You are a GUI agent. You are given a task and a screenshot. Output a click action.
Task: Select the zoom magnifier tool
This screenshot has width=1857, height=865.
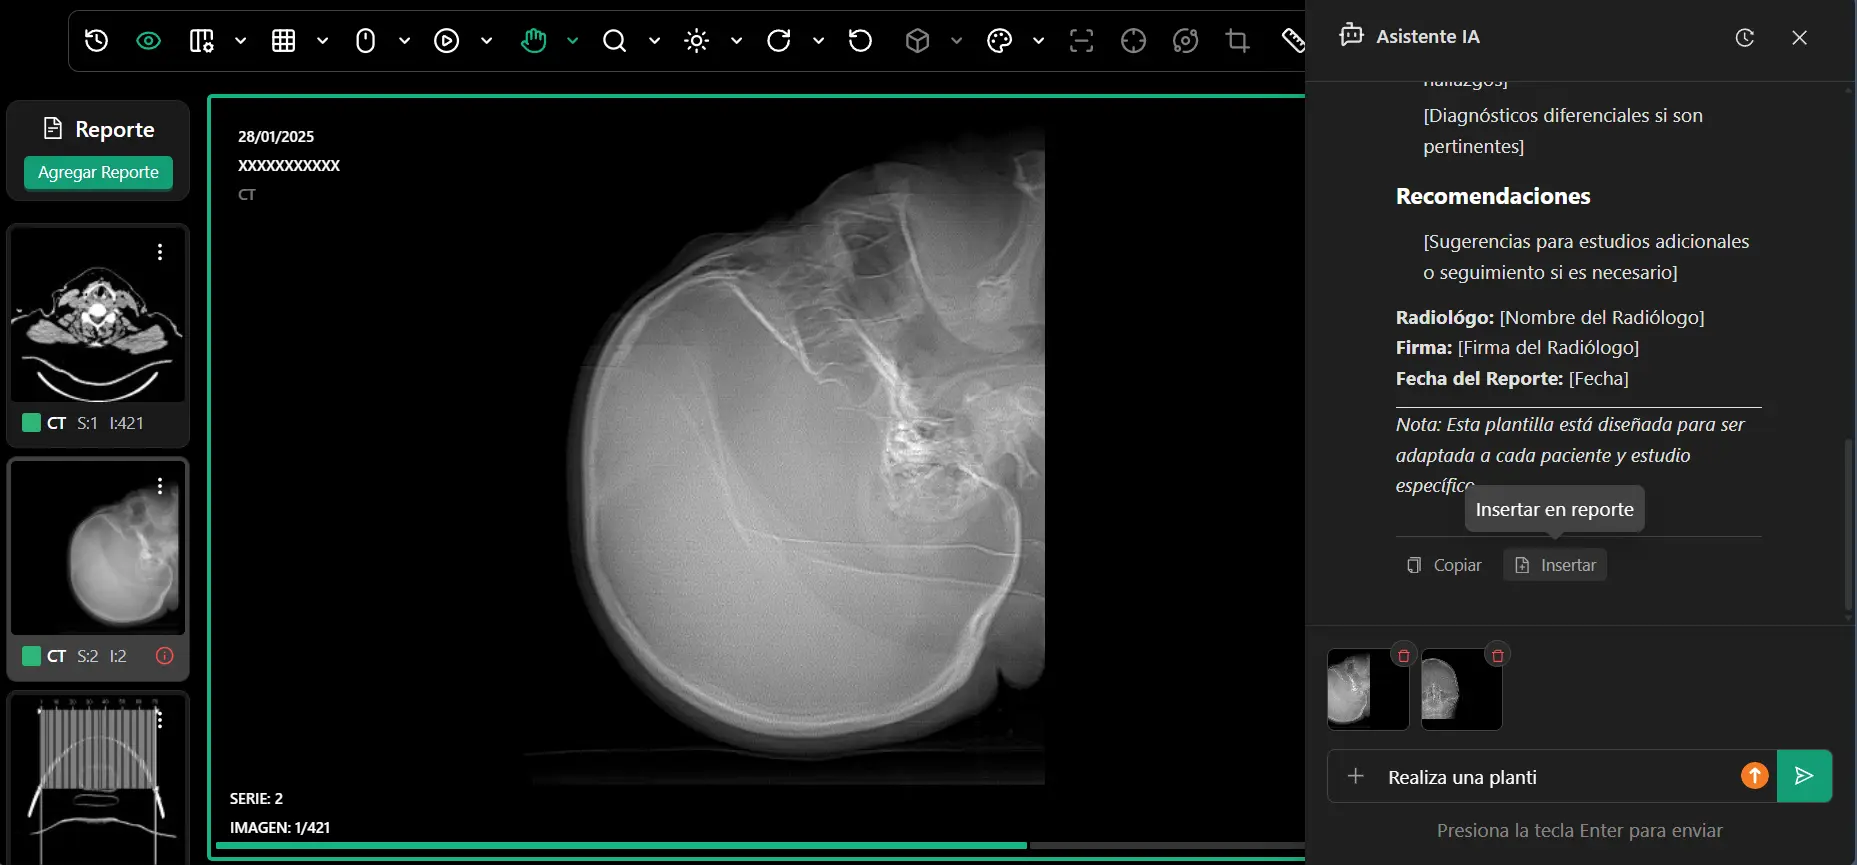coord(614,41)
